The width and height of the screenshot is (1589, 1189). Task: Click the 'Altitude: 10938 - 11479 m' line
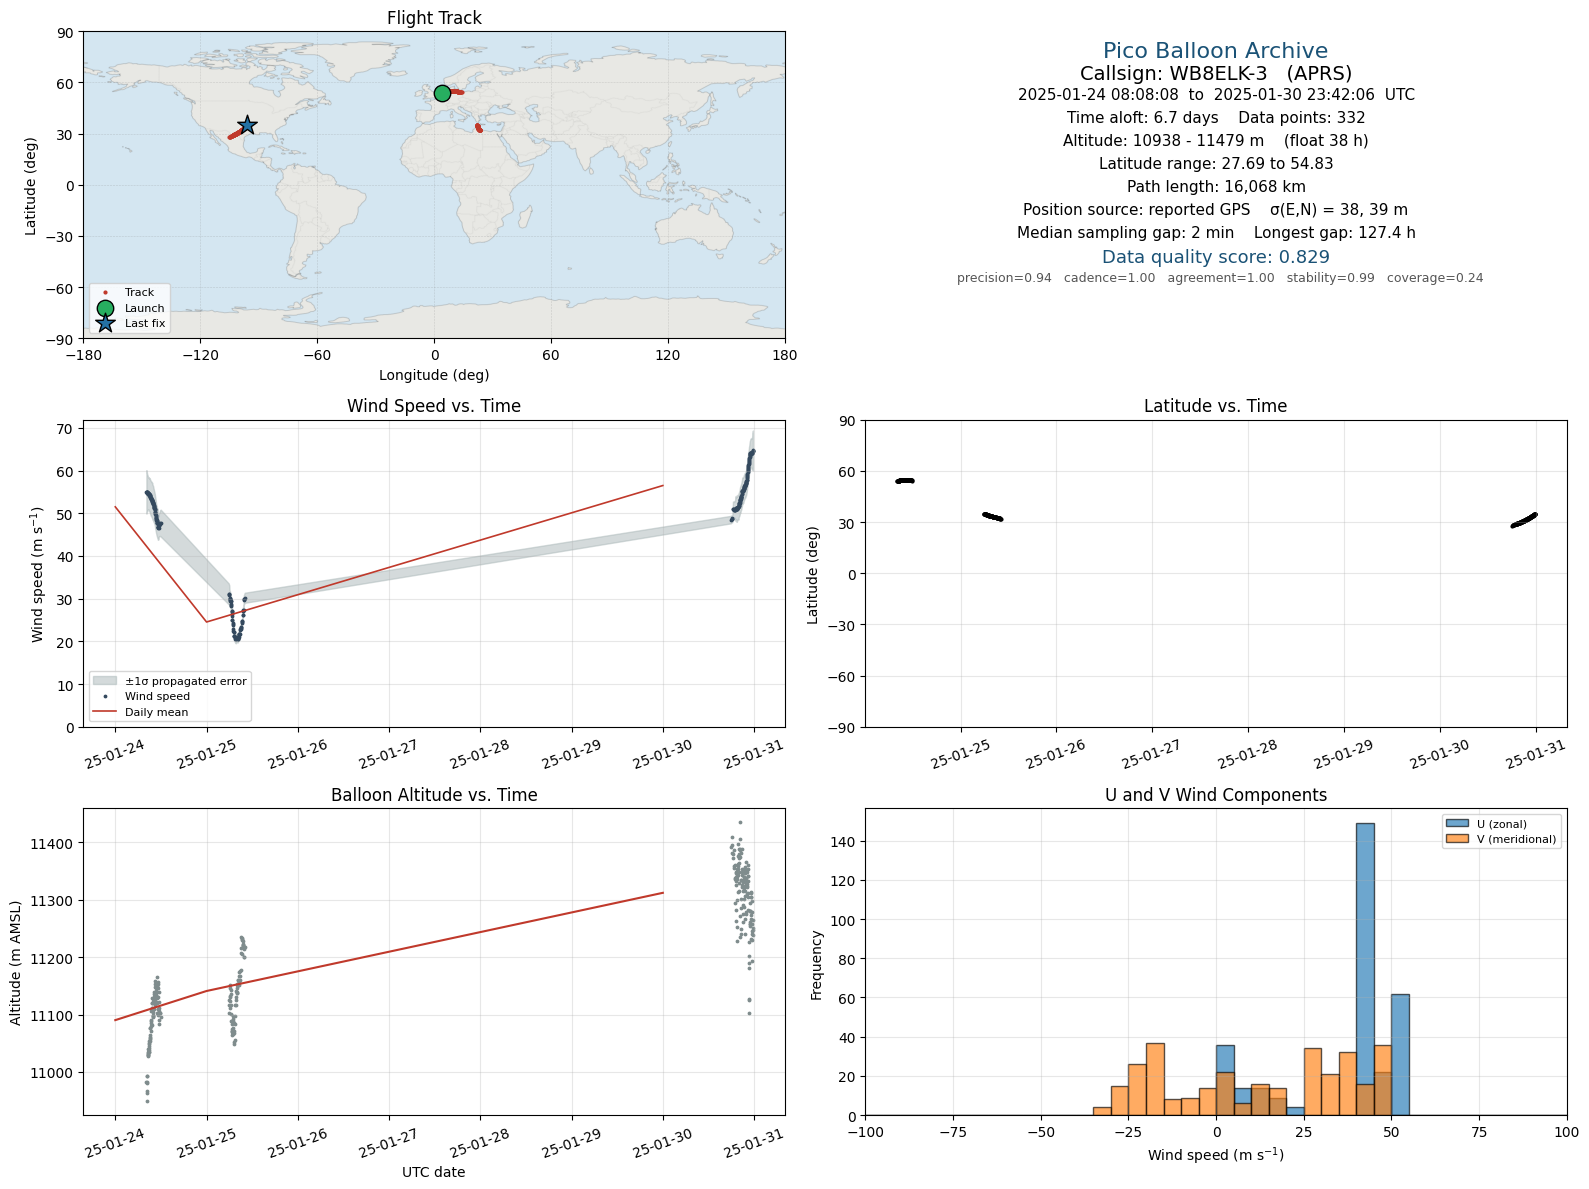pyautogui.click(x=1216, y=141)
